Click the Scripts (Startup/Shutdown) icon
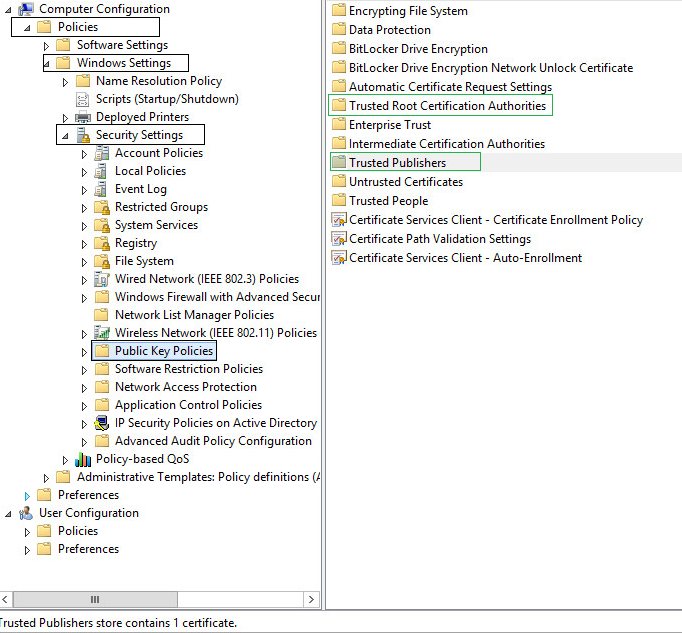 (x=83, y=99)
